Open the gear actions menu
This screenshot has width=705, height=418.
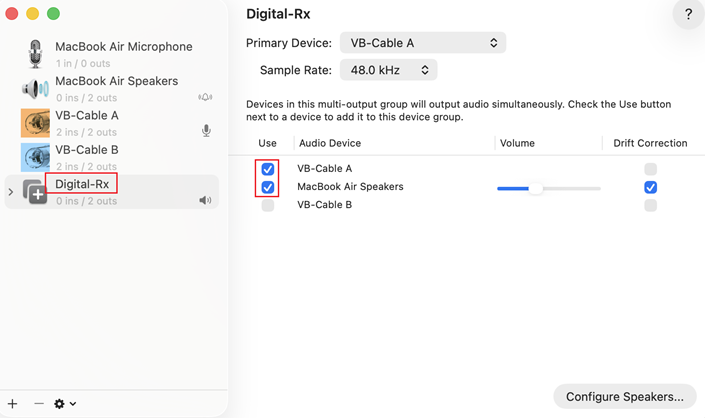point(65,404)
